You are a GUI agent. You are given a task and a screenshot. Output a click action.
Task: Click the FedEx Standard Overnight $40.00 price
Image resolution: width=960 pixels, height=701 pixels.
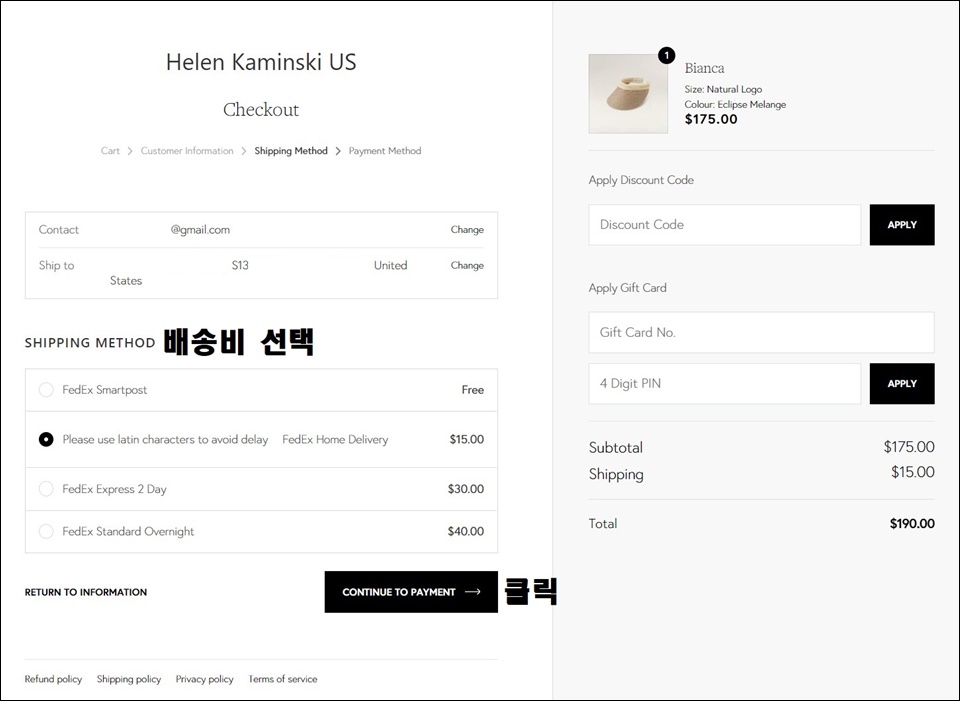pos(465,531)
